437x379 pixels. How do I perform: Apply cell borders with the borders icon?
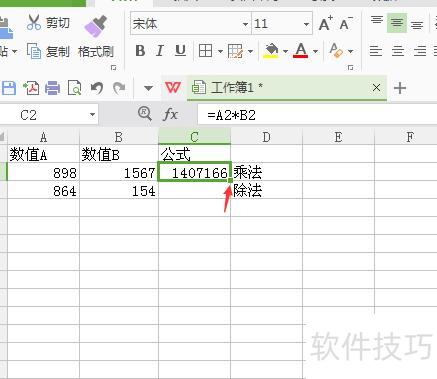coord(205,51)
